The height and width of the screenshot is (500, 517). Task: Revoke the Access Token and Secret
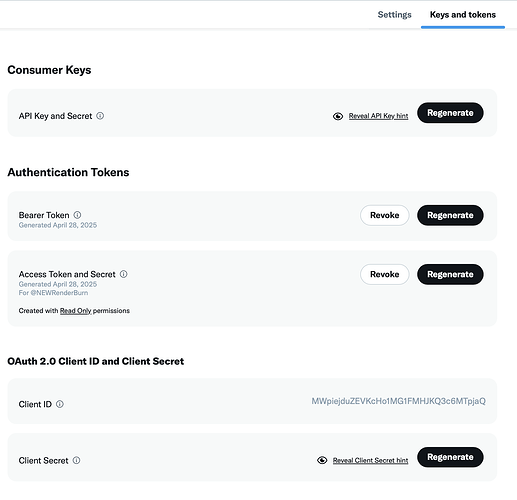pos(385,274)
